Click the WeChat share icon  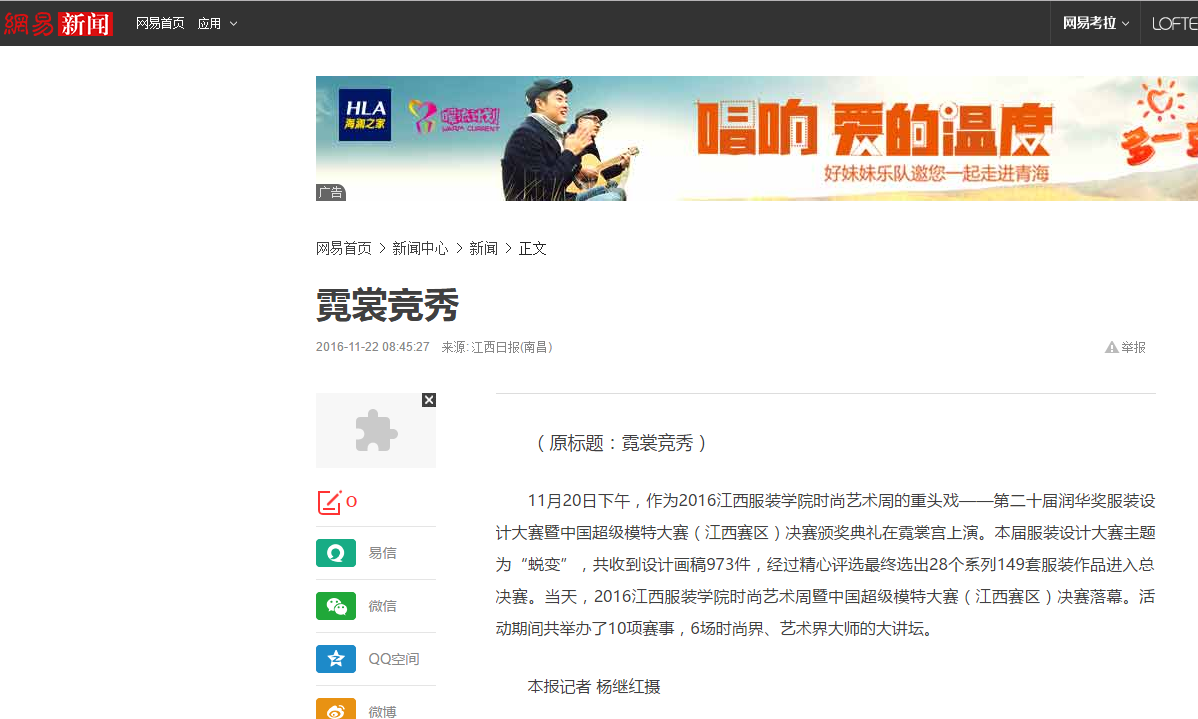coord(336,606)
